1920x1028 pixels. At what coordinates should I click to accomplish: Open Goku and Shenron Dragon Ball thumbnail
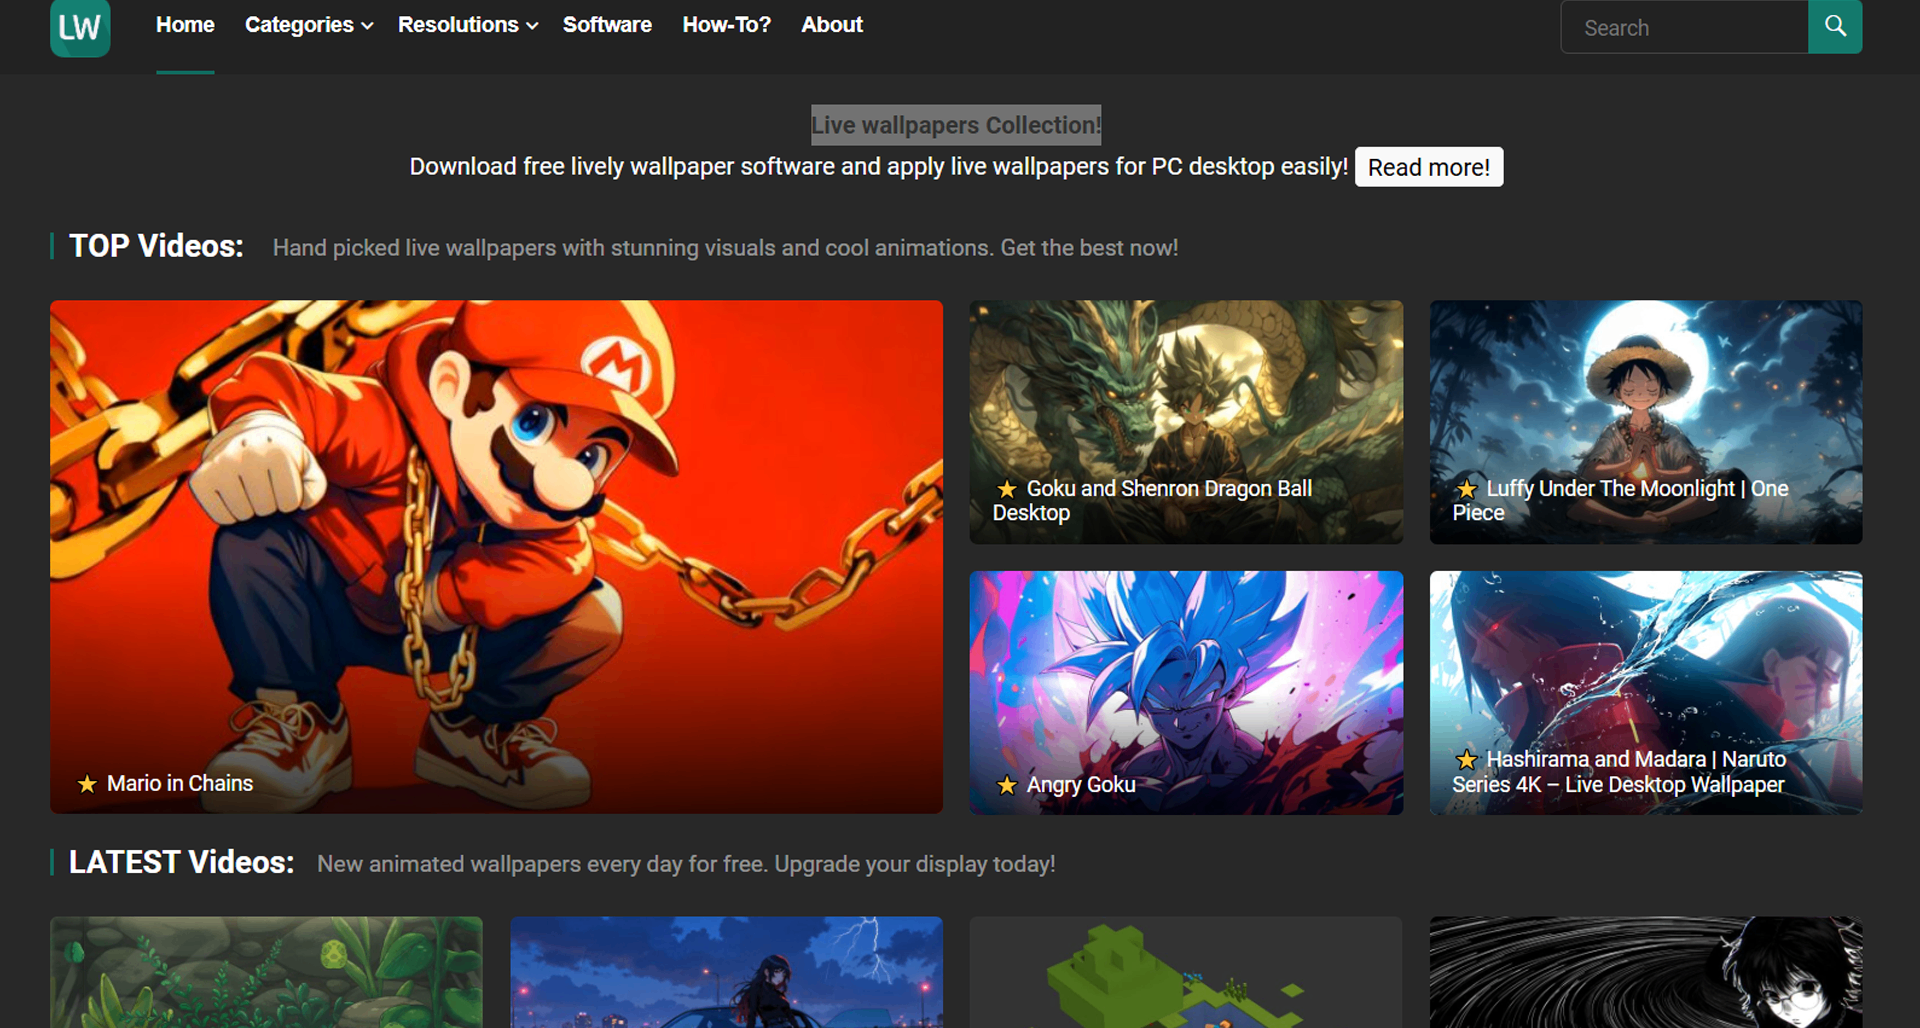click(x=1186, y=422)
